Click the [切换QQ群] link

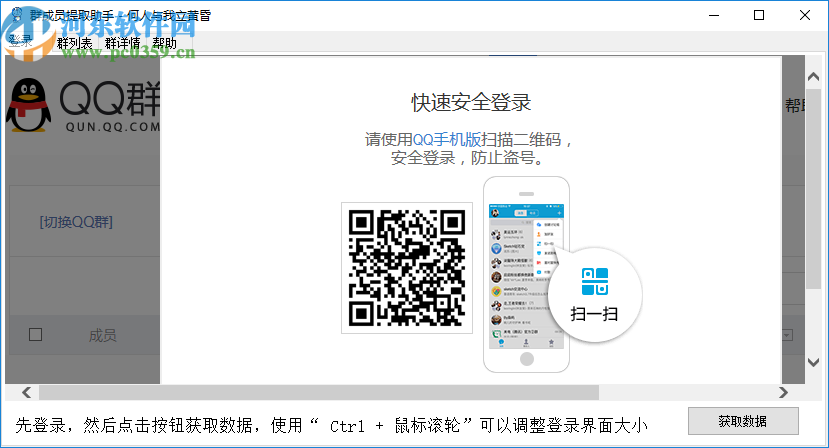tap(76, 222)
